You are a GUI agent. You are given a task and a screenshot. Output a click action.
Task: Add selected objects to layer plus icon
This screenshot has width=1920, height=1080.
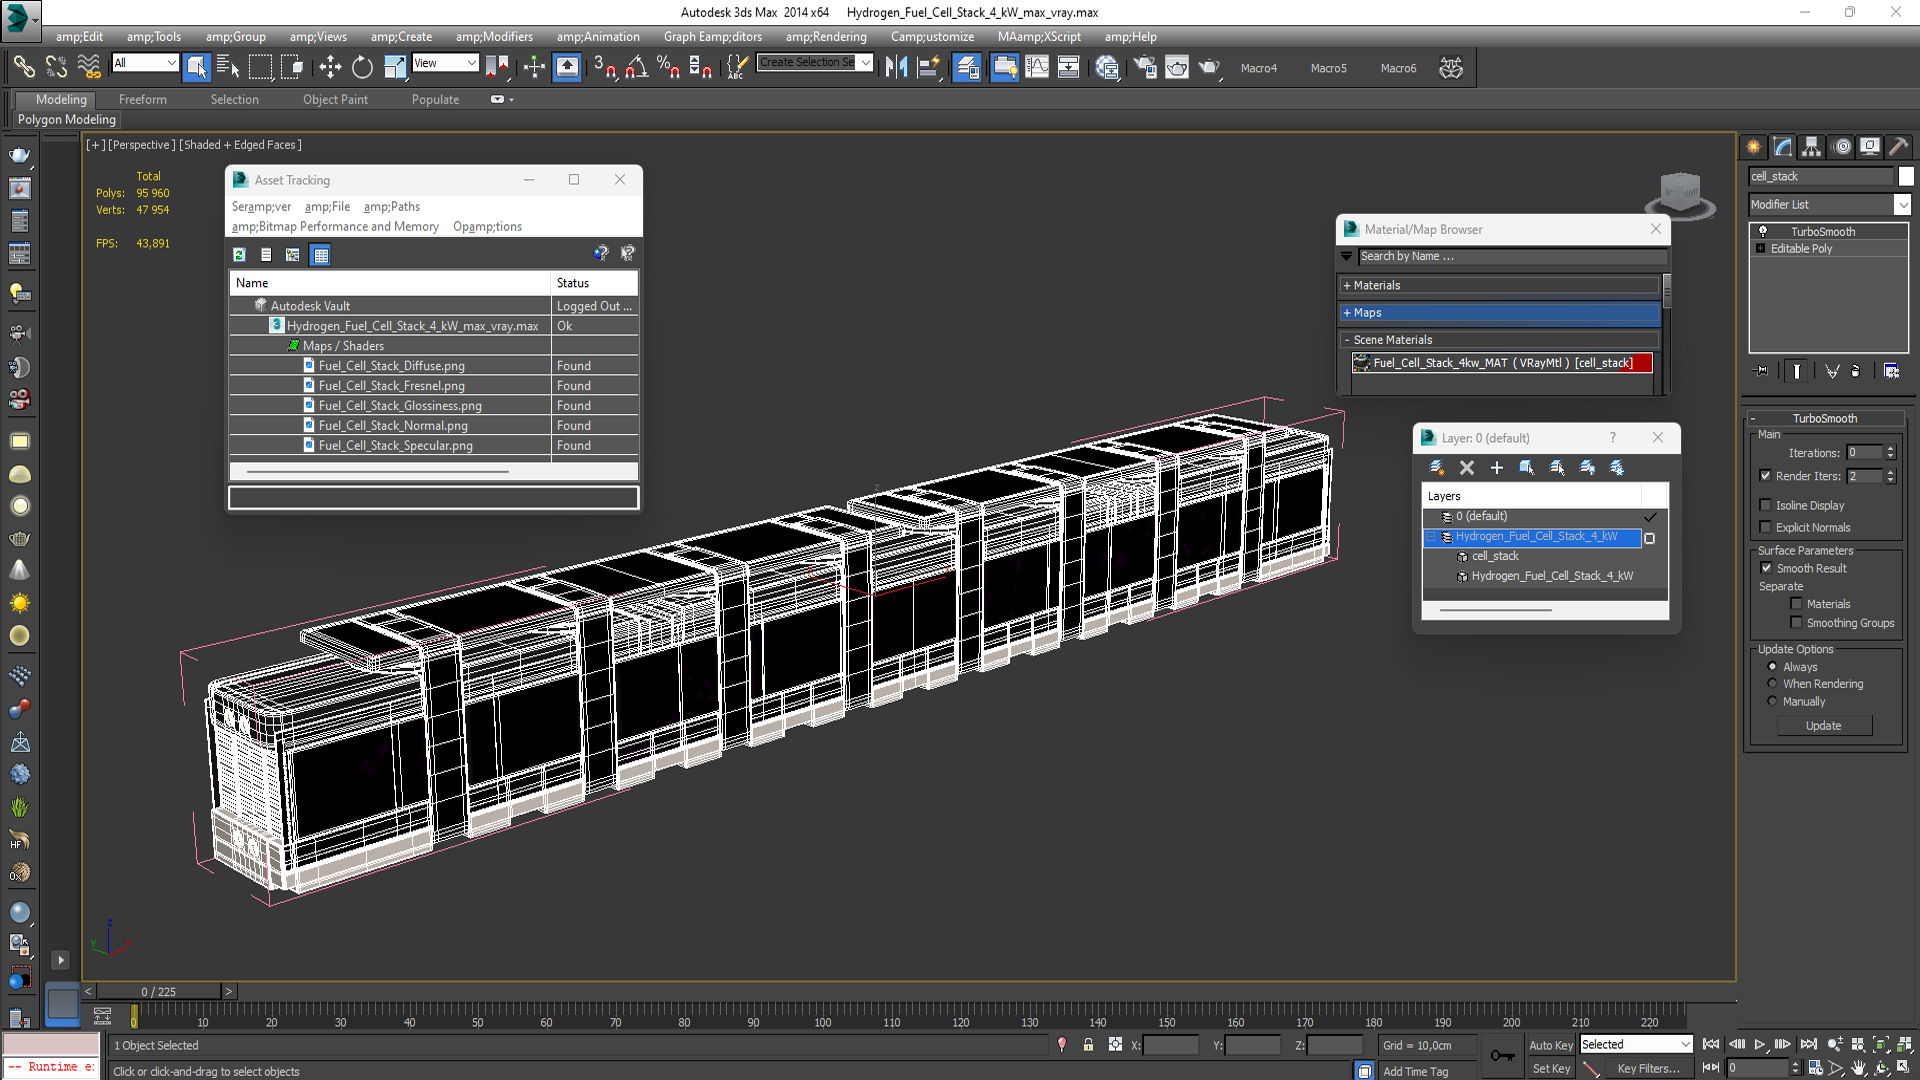point(1497,467)
